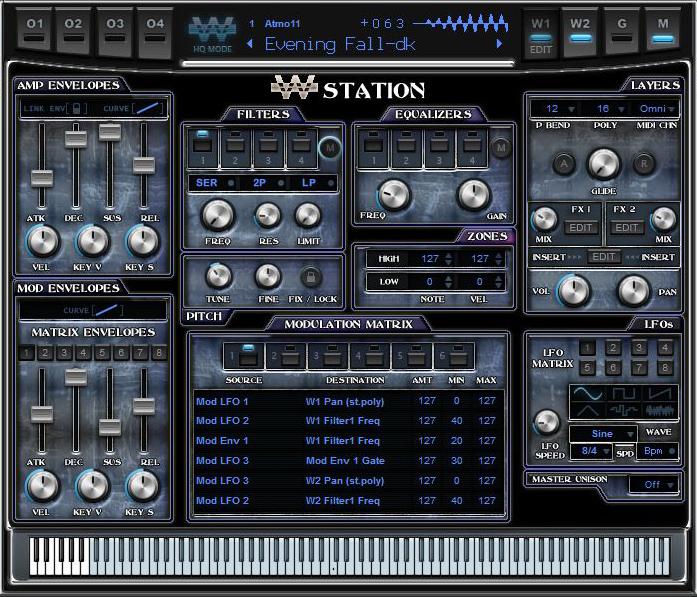Adjust the HIGH NOTE 127 stepper
The image size is (697, 597).
tap(449, 259)
